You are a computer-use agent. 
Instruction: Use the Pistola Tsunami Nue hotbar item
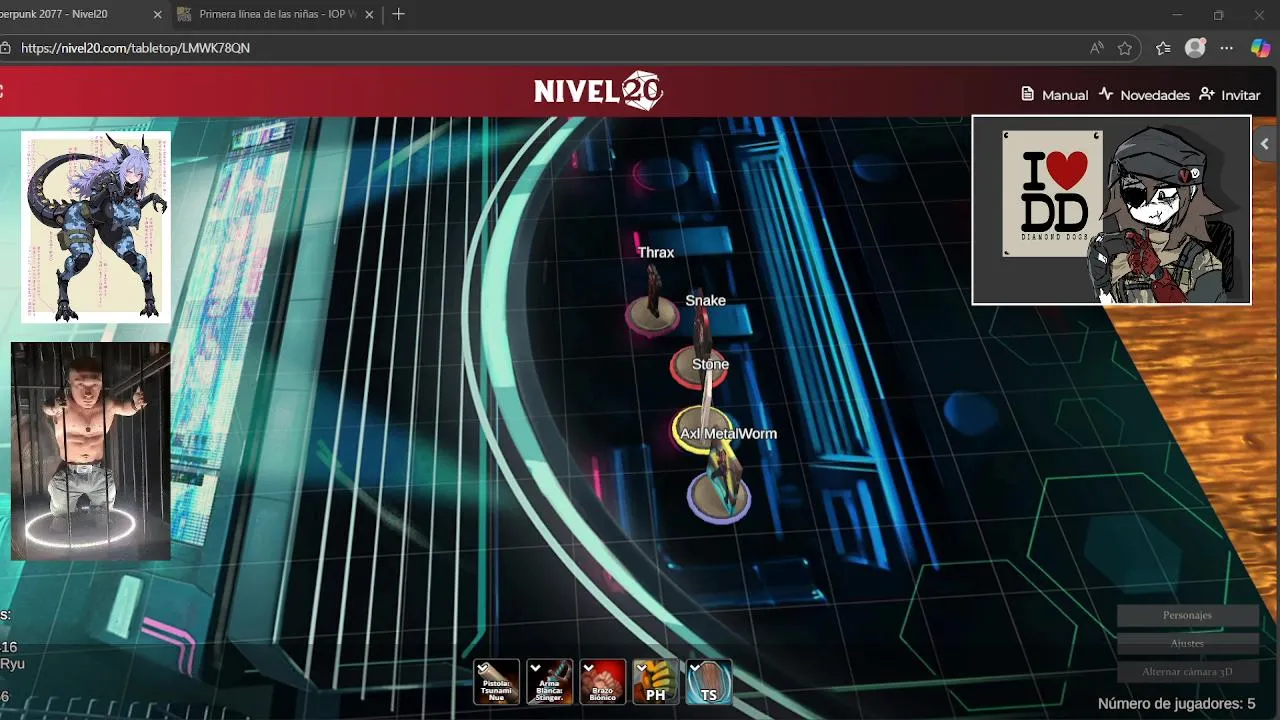[497, 682]
